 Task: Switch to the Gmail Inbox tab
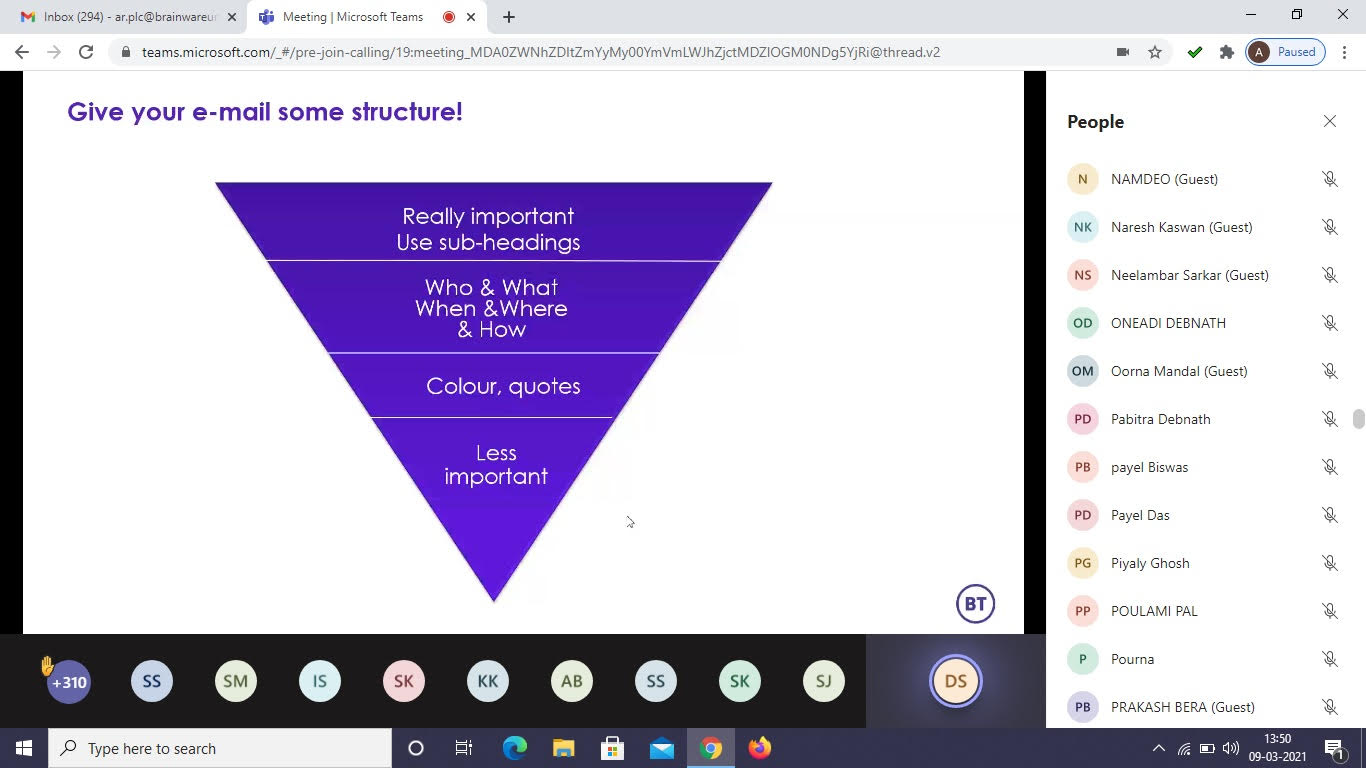125,17
